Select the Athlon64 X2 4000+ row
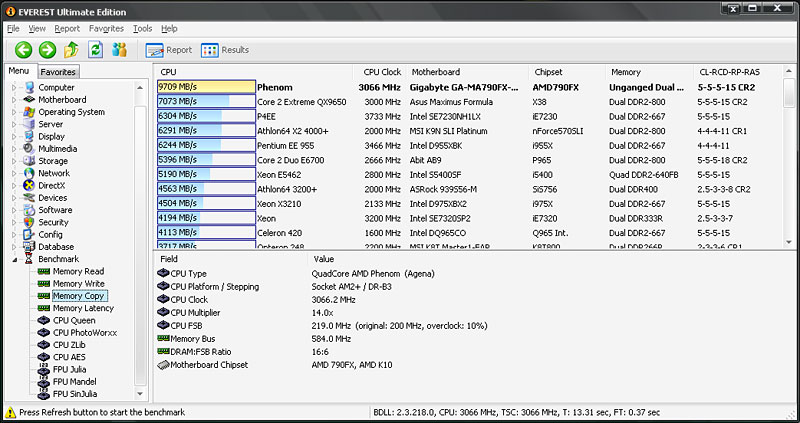 tap(468, 131)
